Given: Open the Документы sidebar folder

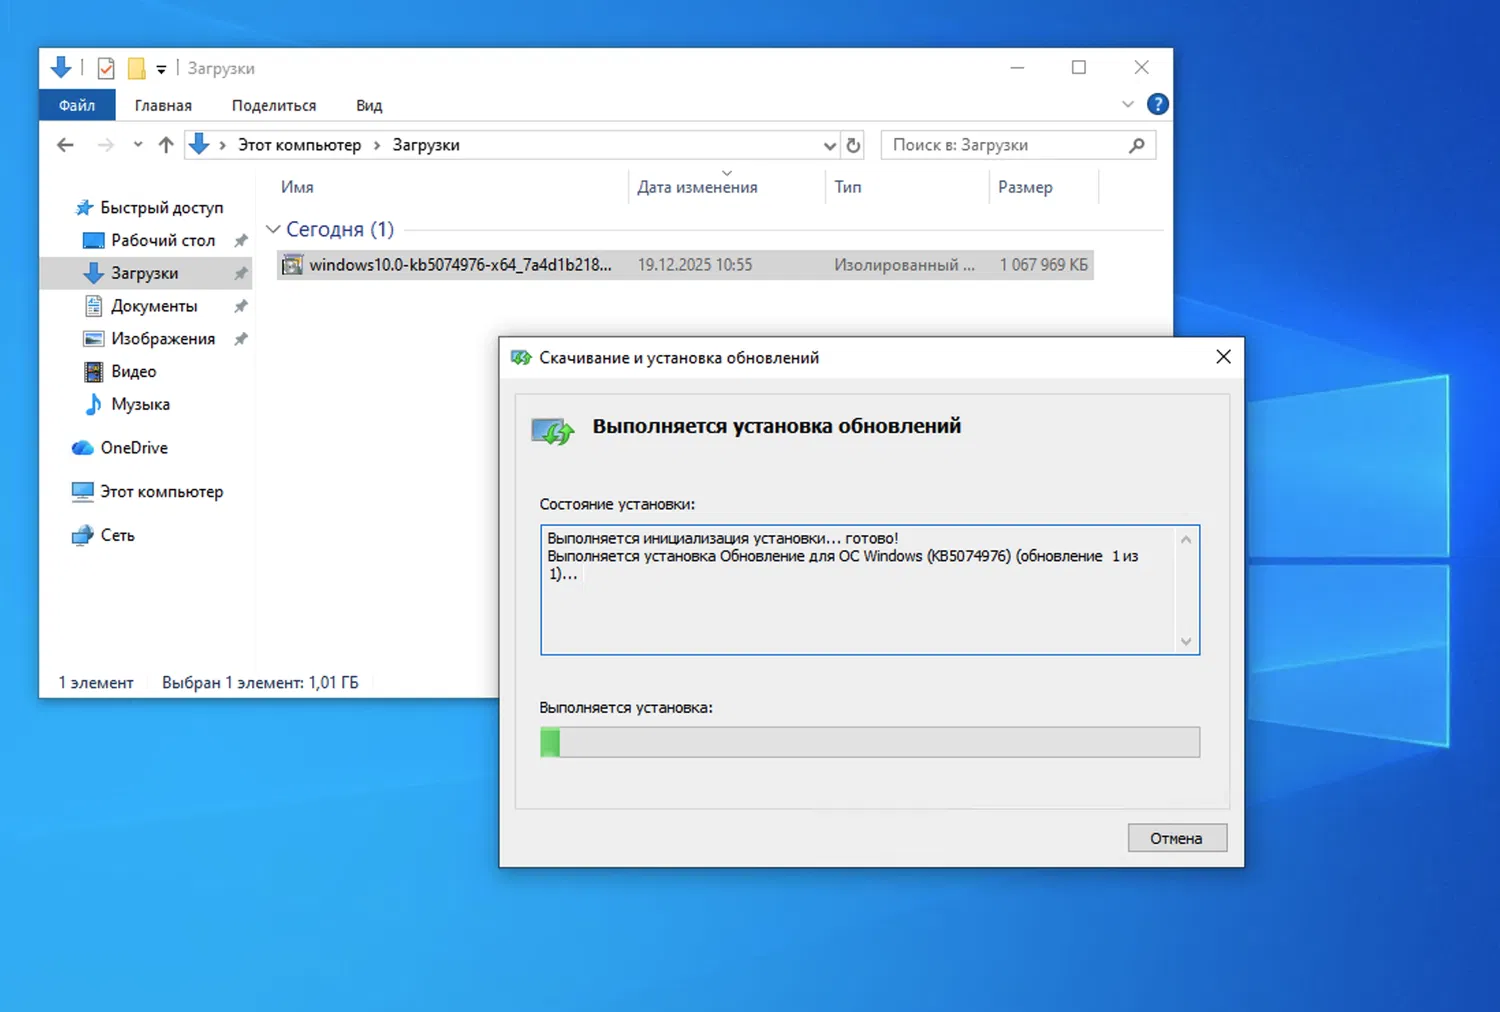Looking at the screenshot, I should pyautogui.click(x=154, y=306).
